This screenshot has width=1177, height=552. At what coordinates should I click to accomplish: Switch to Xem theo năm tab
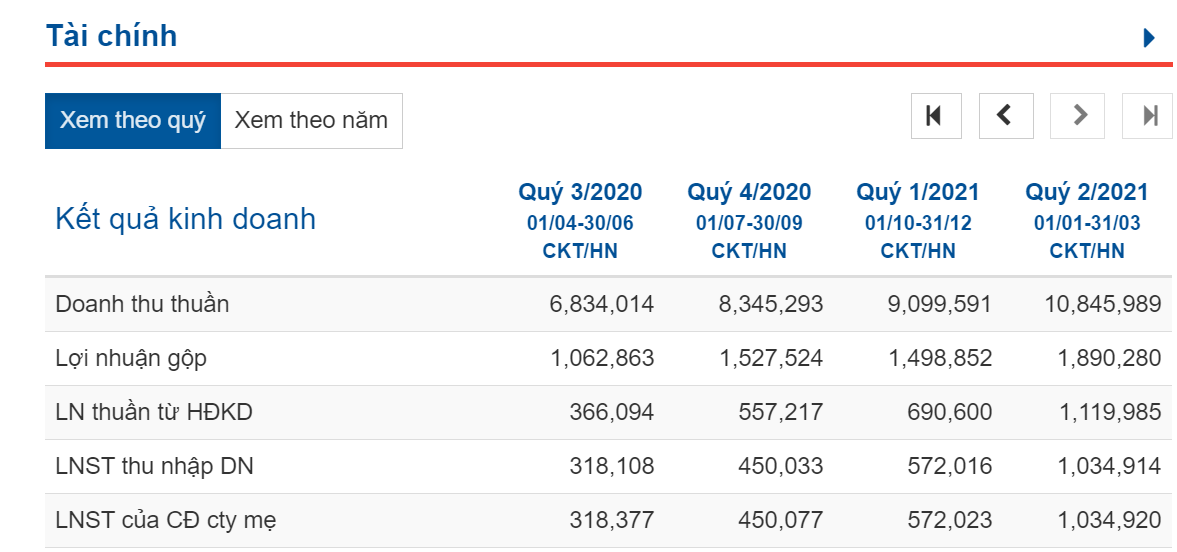point(311,121)
